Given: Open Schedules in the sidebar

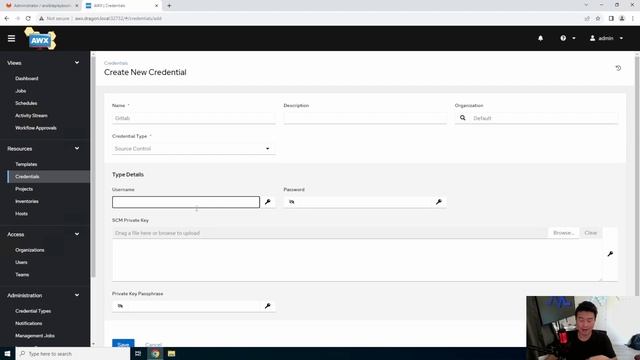Looking at the screenshot, I should pyautogui.click(x=26, y=103).
